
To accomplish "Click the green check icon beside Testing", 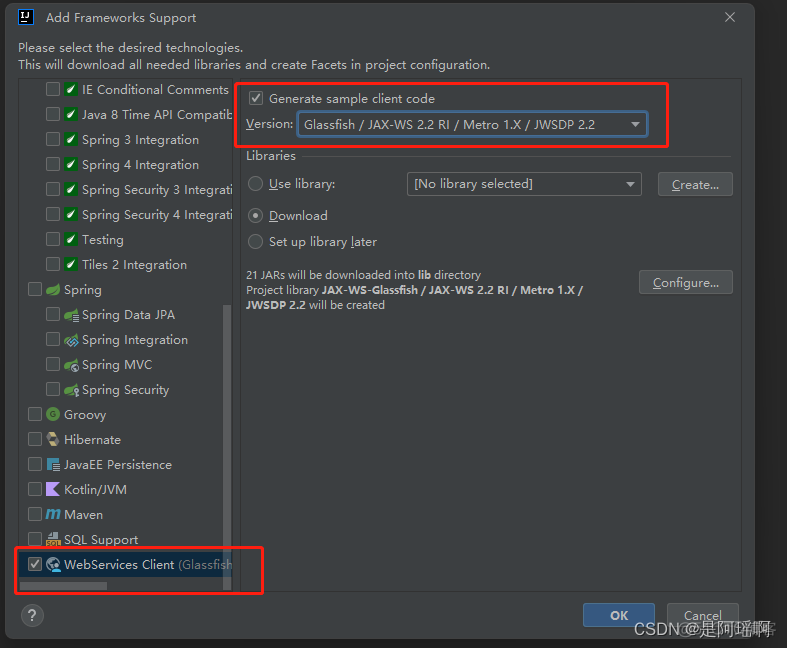I will pos(71,239).
